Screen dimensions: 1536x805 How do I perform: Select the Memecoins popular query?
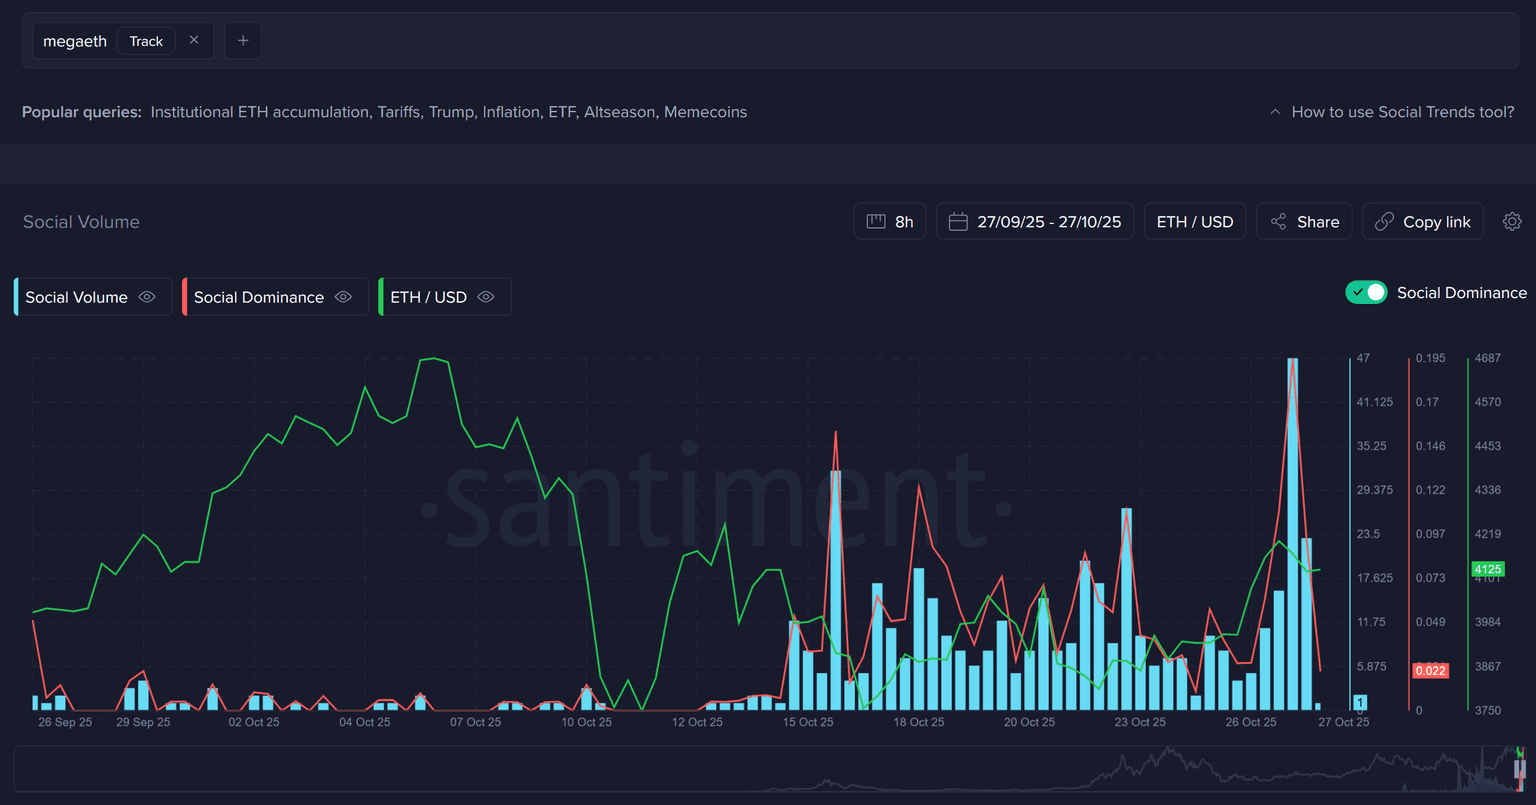tap(705, 112)
